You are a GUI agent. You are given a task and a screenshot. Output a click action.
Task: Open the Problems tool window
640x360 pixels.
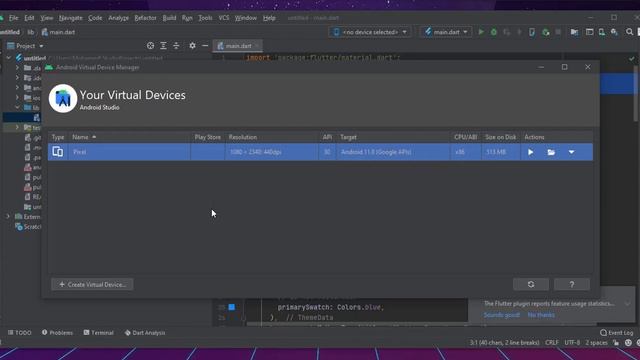[x=57, y=333]
